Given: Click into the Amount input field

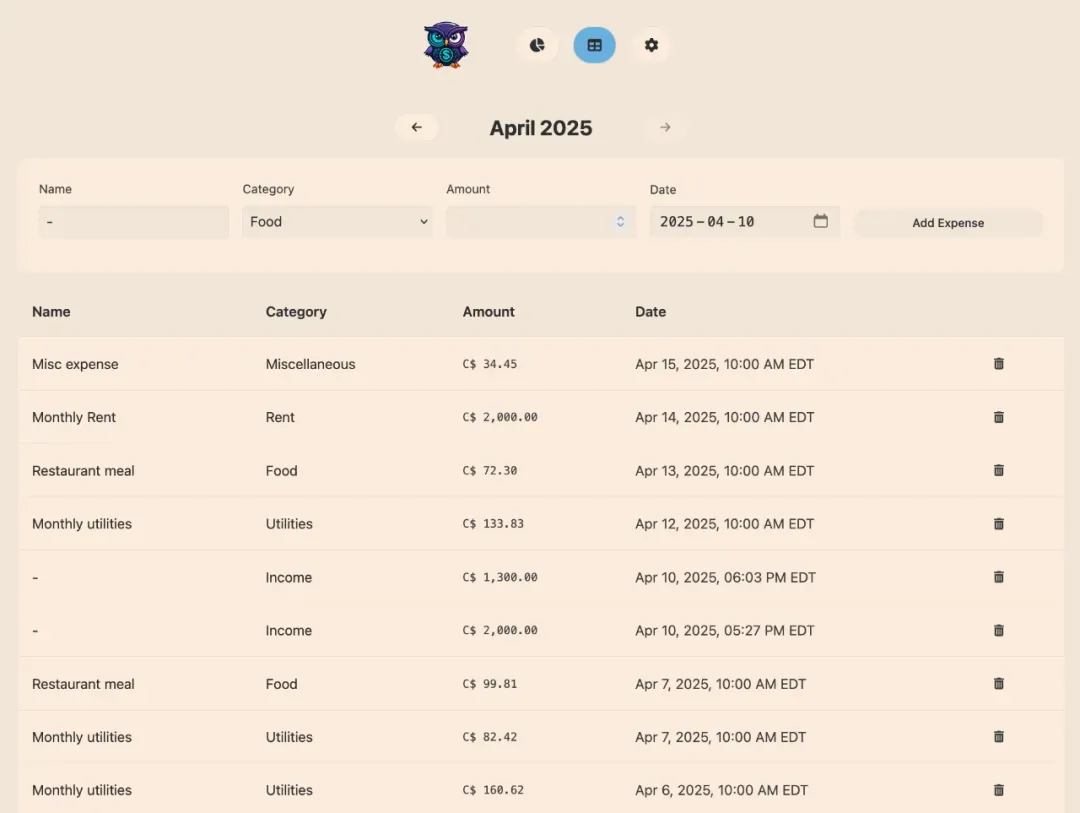Looking at the screenshot, I should click(x=528, y=222).
